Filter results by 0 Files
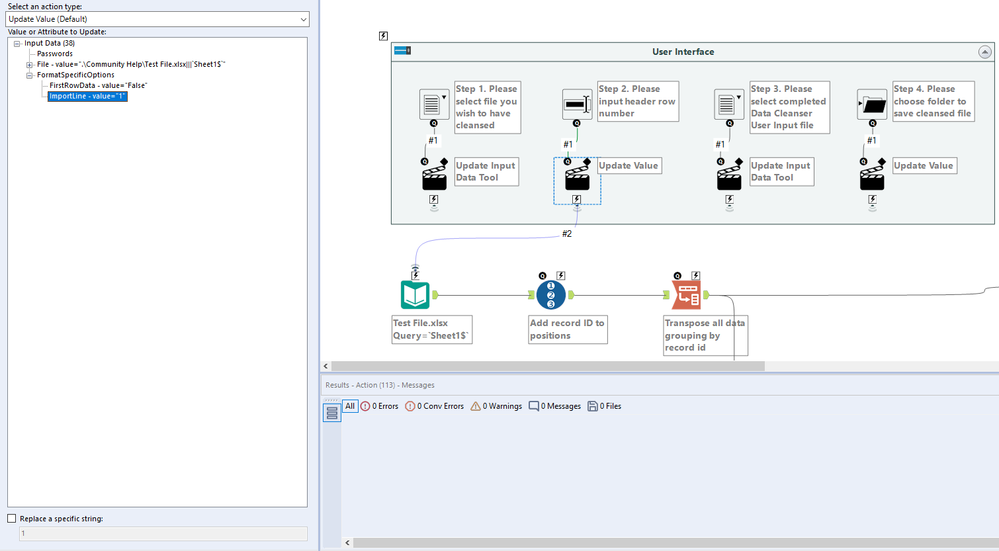This screenshot has width=999, height=551. click(x=605, y=406)
